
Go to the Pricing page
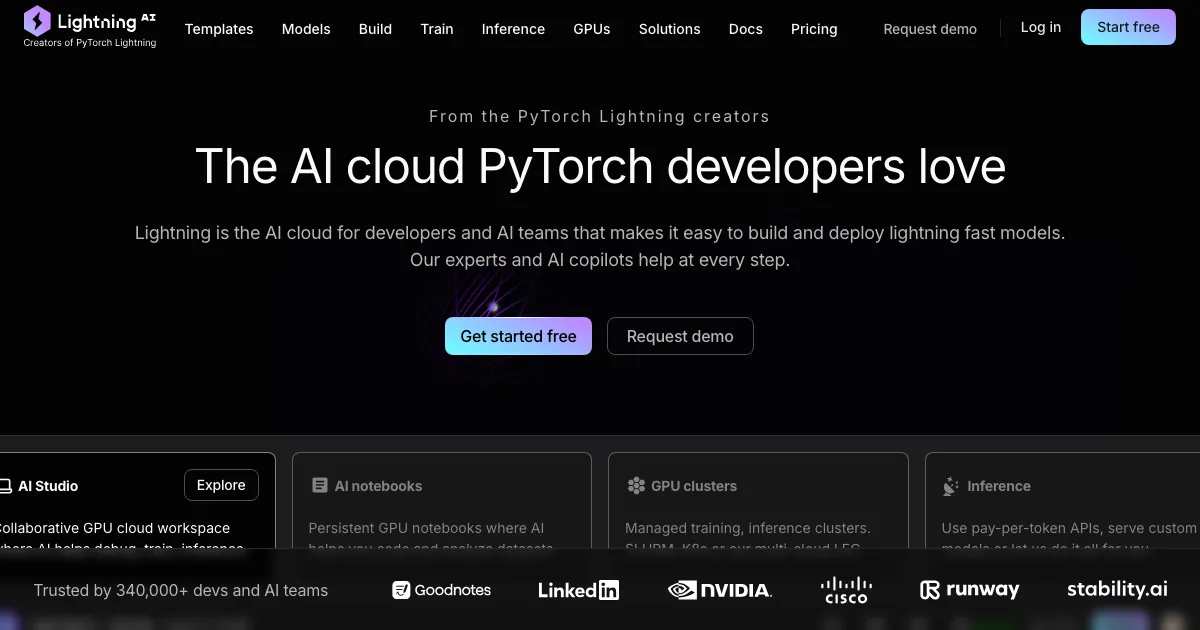point(814,29)
